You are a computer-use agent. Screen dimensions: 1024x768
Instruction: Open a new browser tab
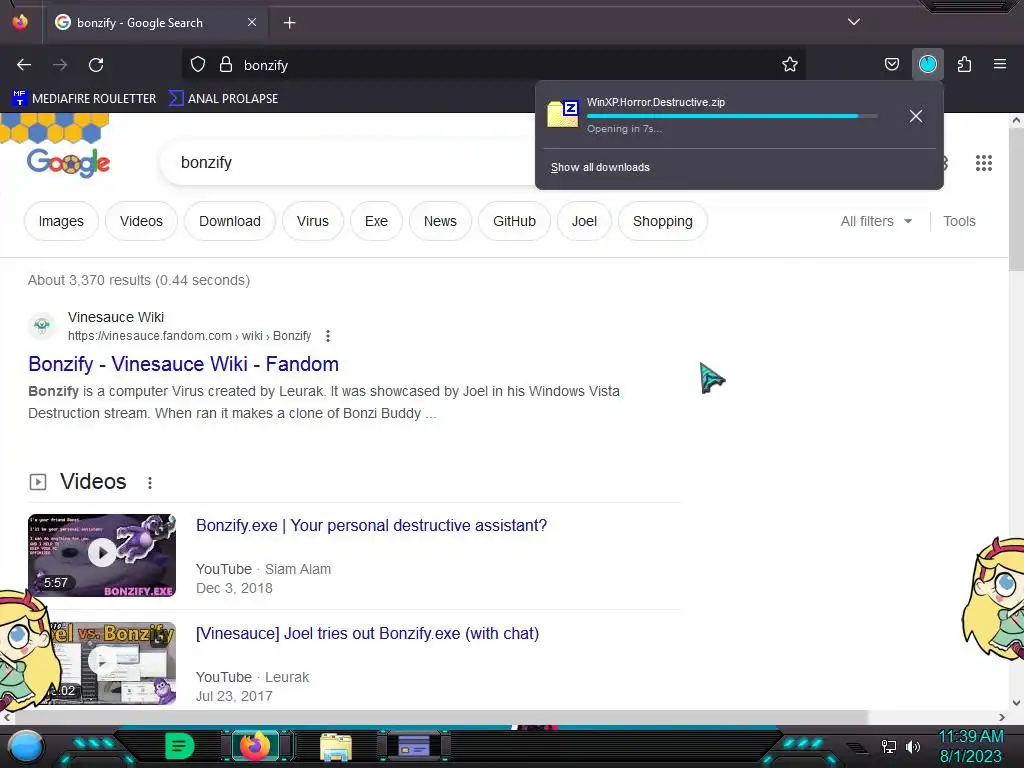289,23
